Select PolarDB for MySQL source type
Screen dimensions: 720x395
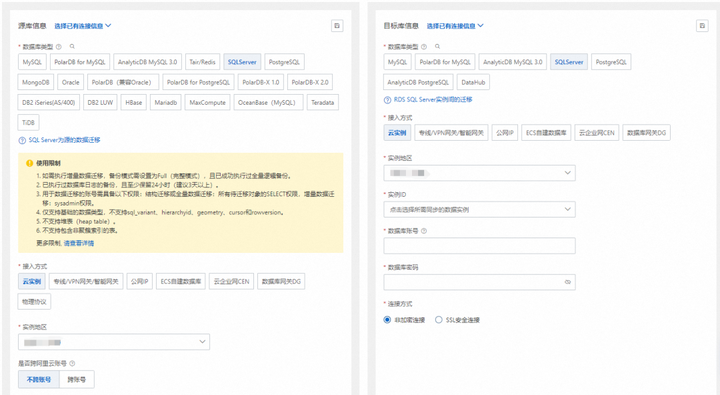80,62
